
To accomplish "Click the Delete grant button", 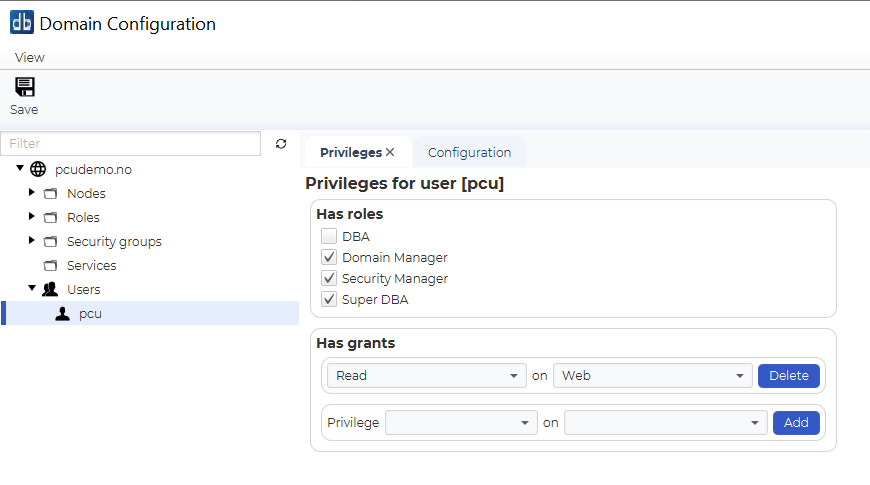I will (x=788, y=376).
